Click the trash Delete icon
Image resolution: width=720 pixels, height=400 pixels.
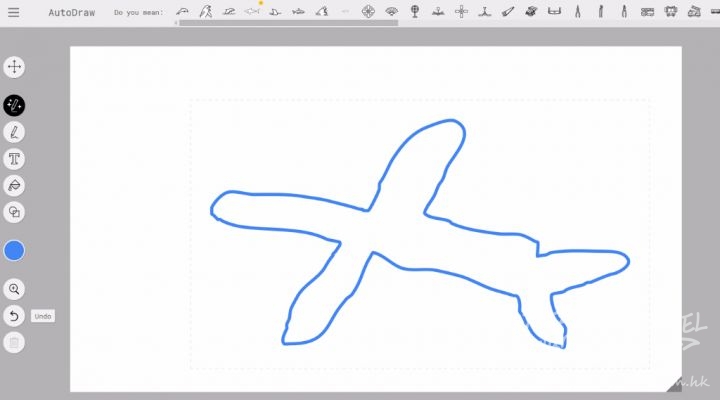pos(14,343)
